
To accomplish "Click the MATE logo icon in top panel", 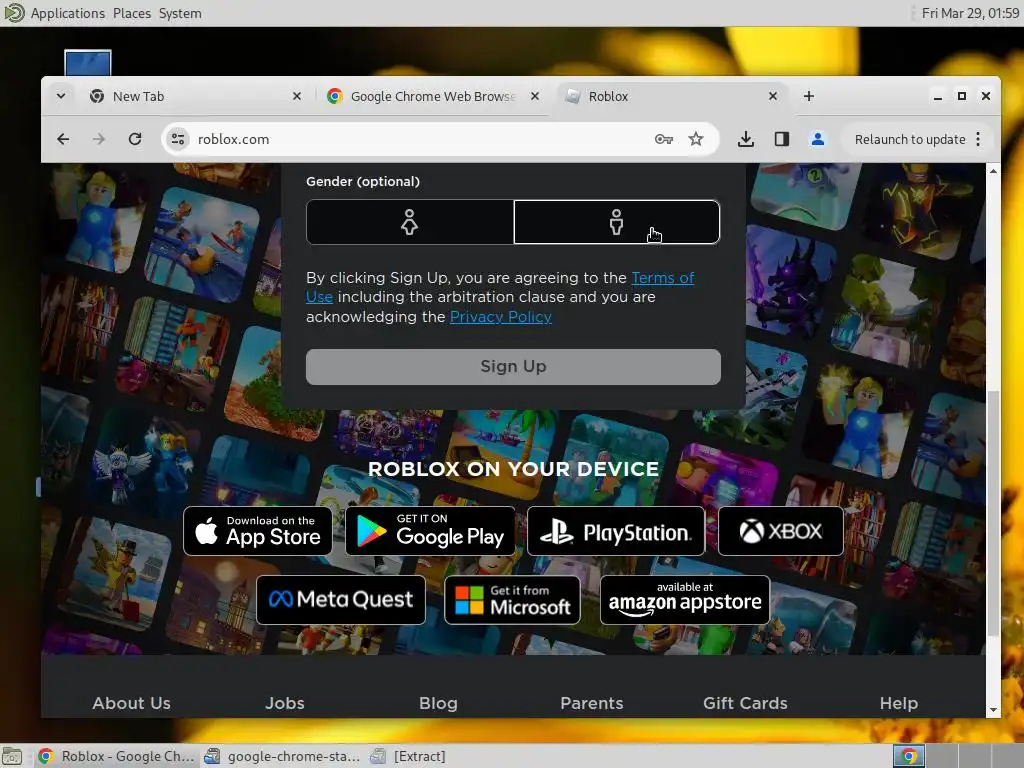I will pyautogui.click(x=14, y=12).
